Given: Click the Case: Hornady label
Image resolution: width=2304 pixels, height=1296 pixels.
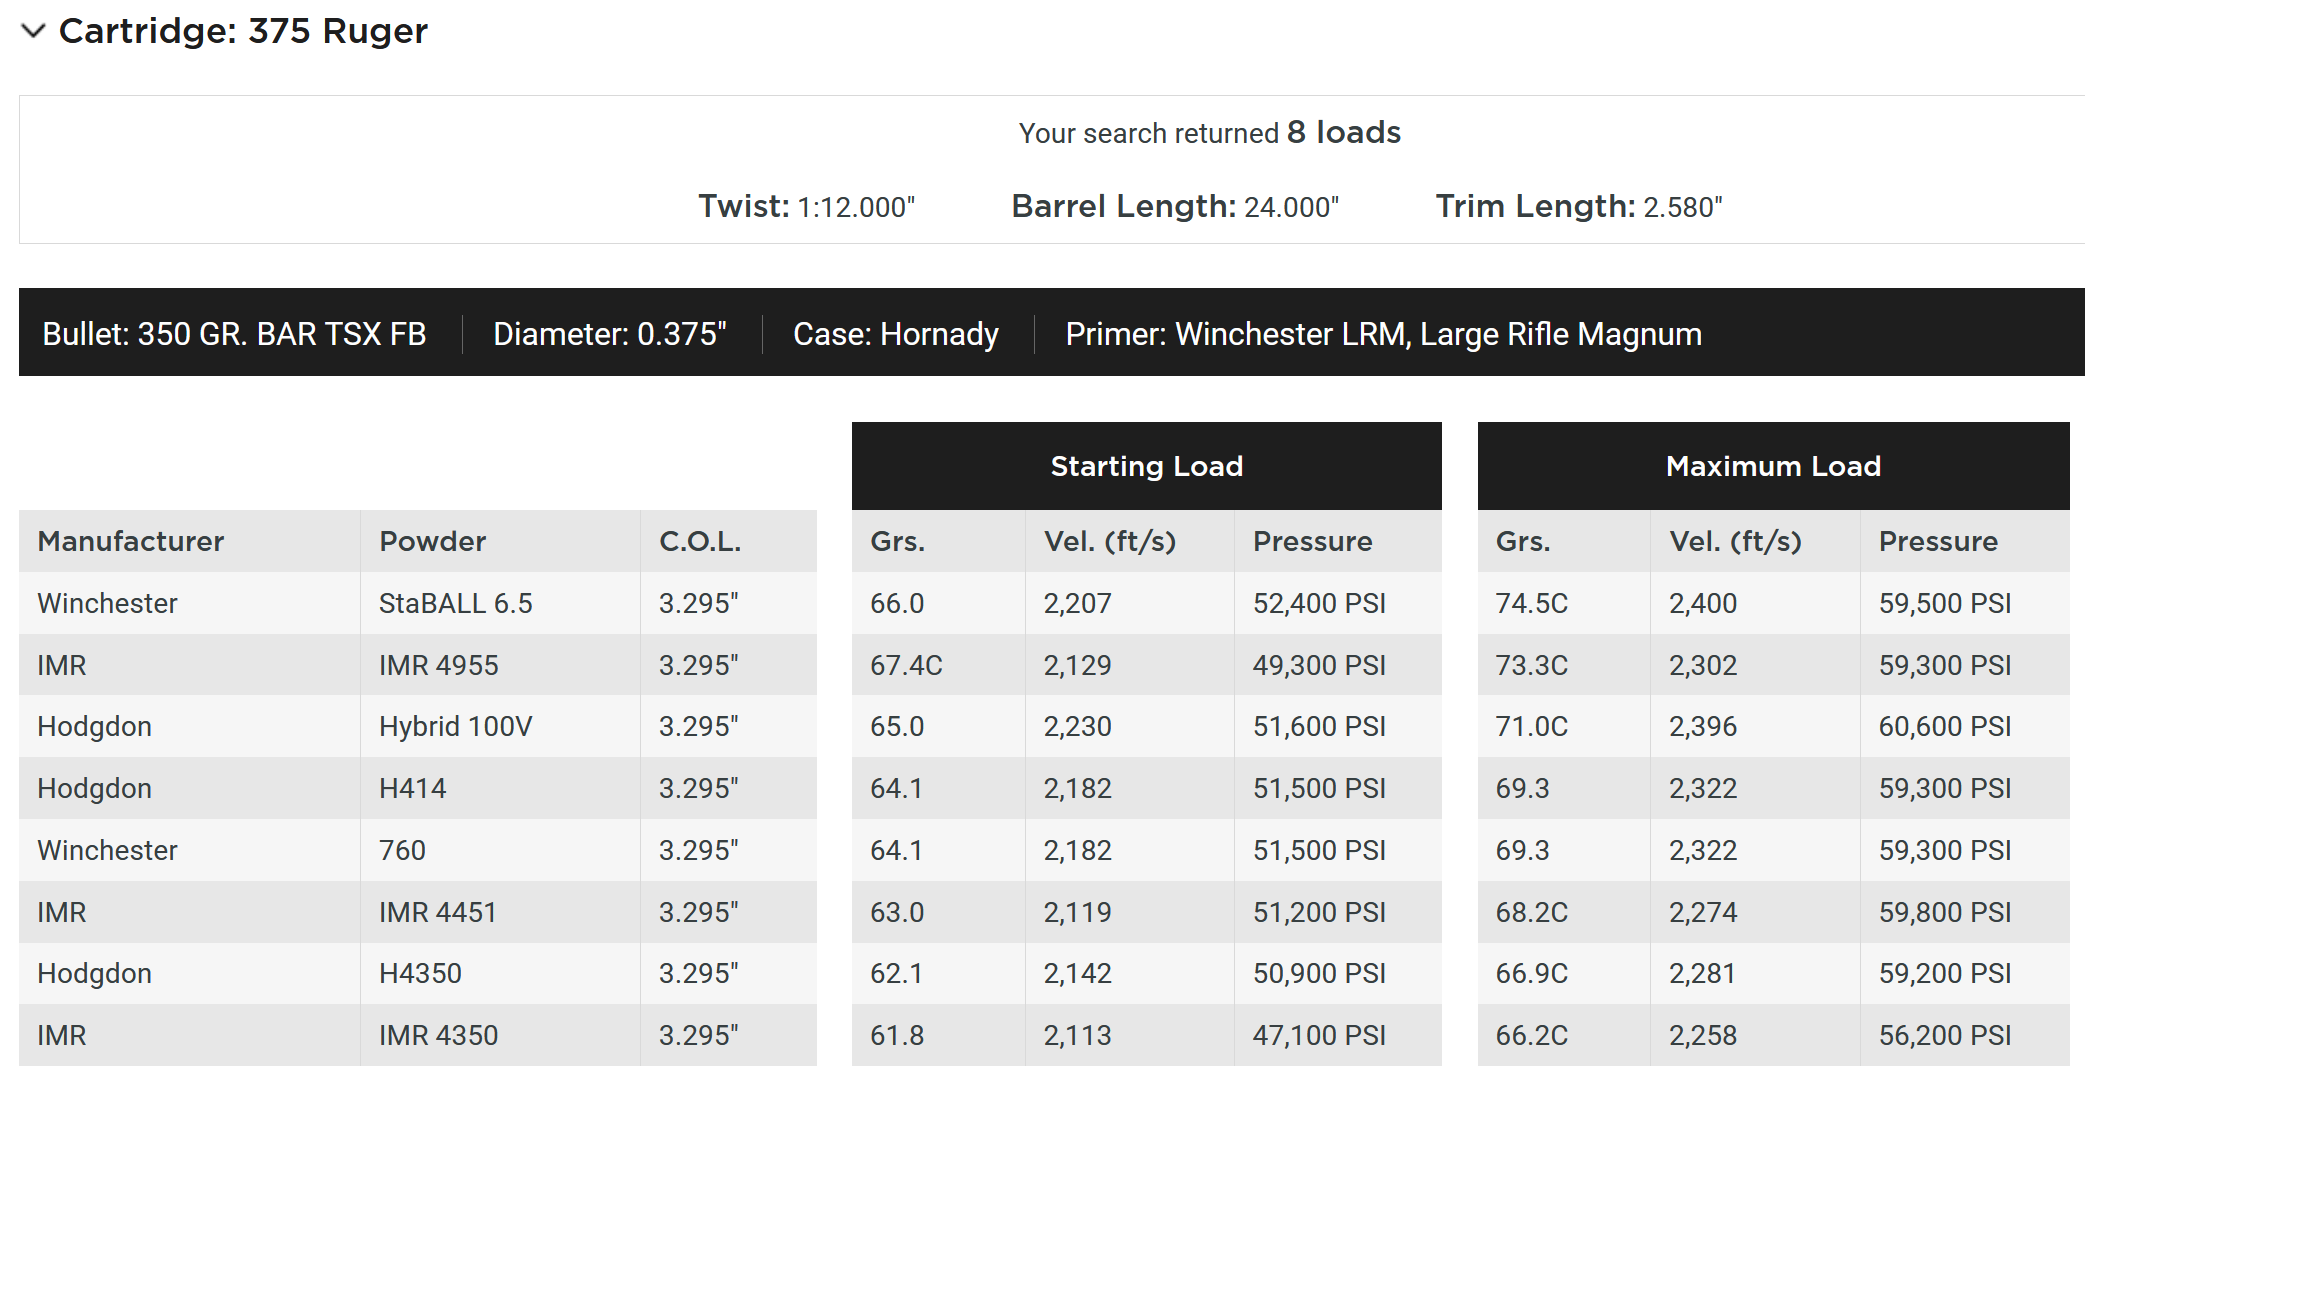Looking at the screenshot, I should 896,334.
